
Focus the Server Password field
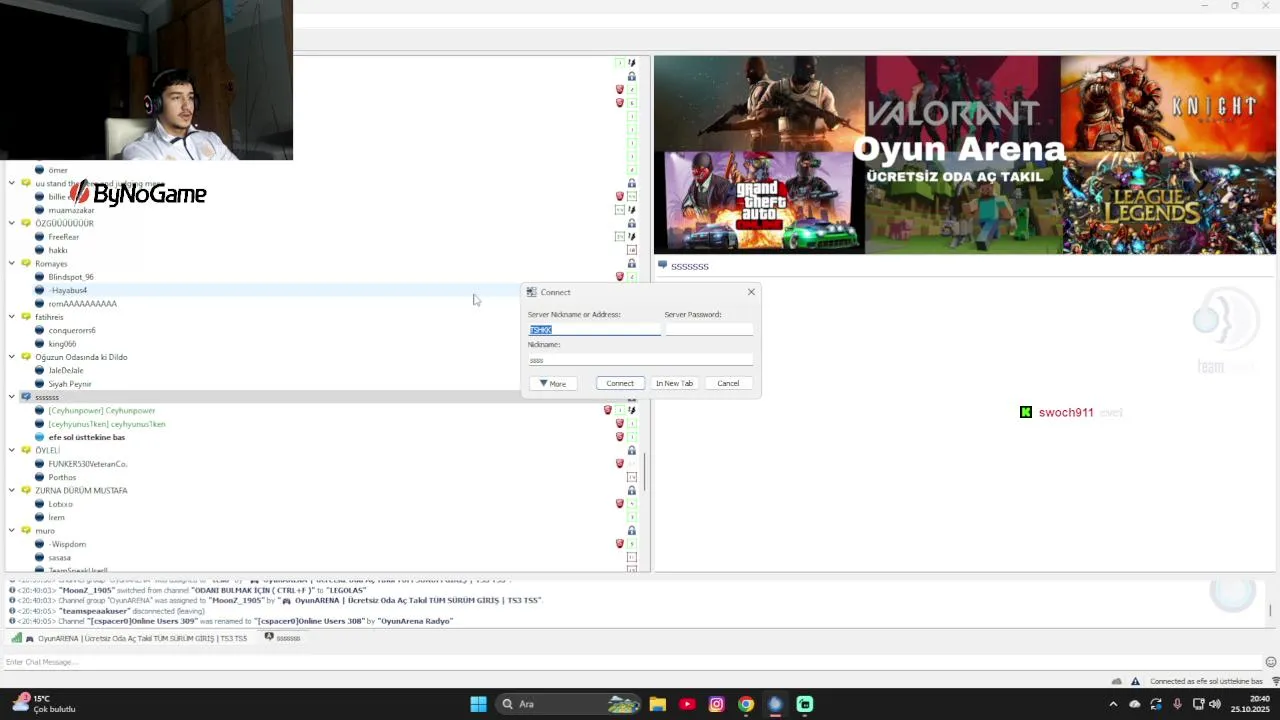click(x=709, y=329)
